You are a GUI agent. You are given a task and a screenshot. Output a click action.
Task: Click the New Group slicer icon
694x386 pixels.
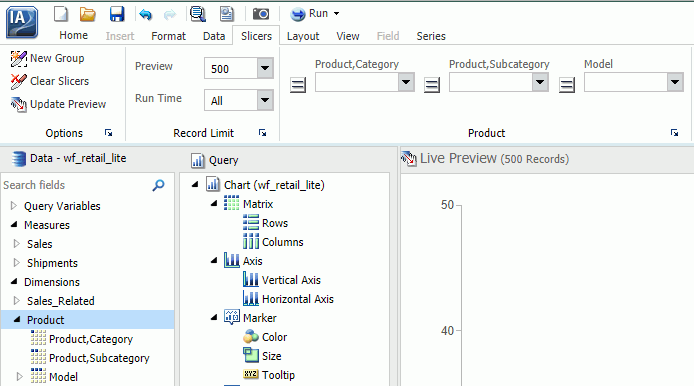coord(19,58)
